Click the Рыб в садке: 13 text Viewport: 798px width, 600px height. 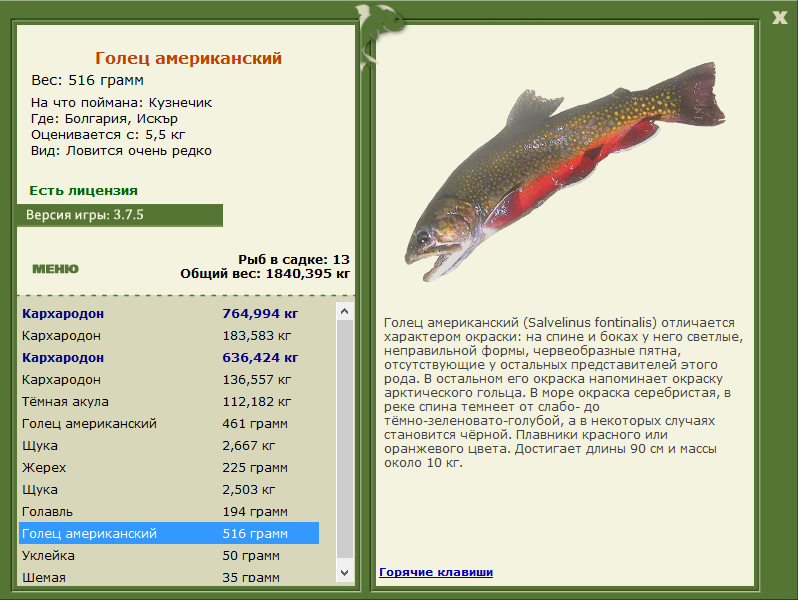[x=294, y=260]
